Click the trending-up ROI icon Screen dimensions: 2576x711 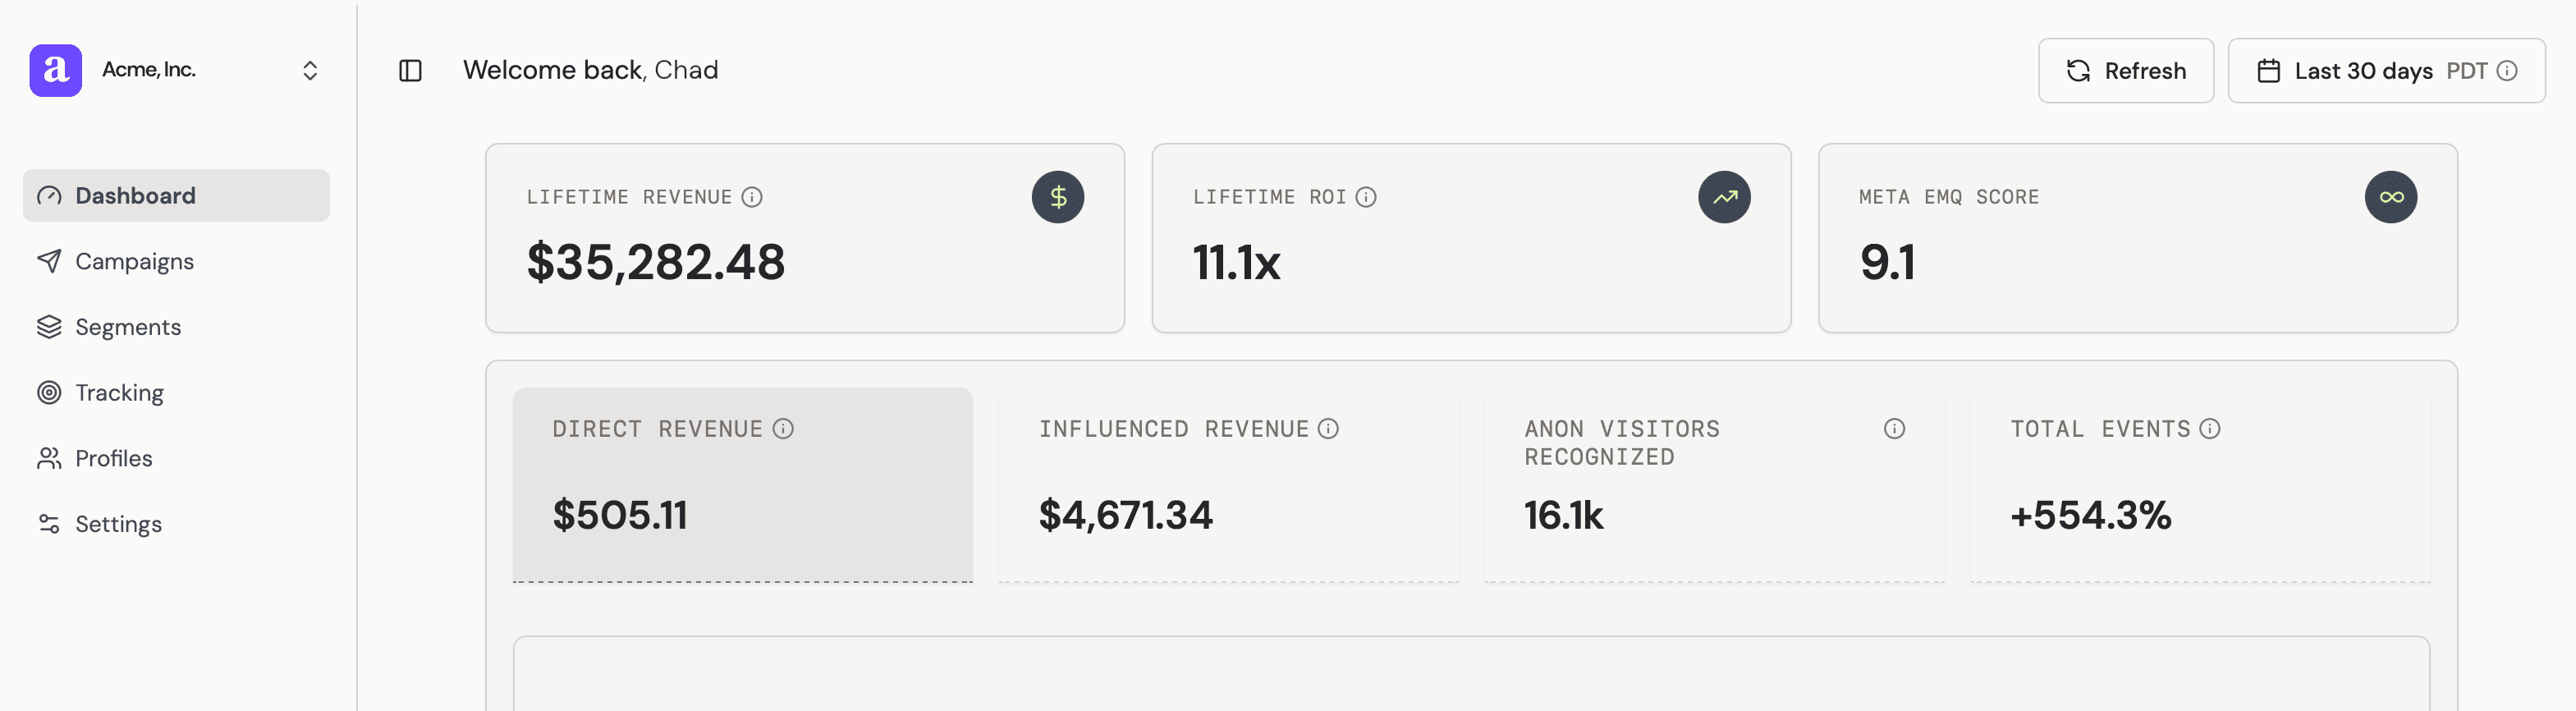pyautogui.click(x=1724, y=197)
